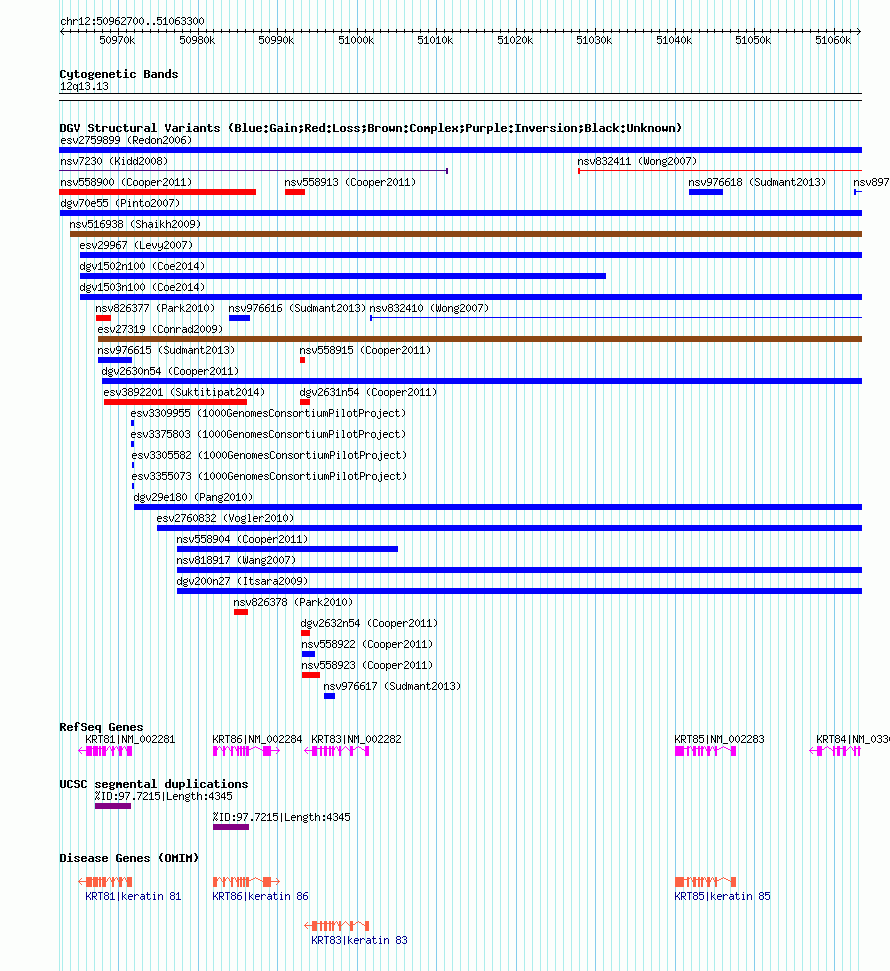Screen dimensions: 890x971
Task: Click the dgv1502n100 (Coe2014) blue bar
Action: (x=342, y=276)
